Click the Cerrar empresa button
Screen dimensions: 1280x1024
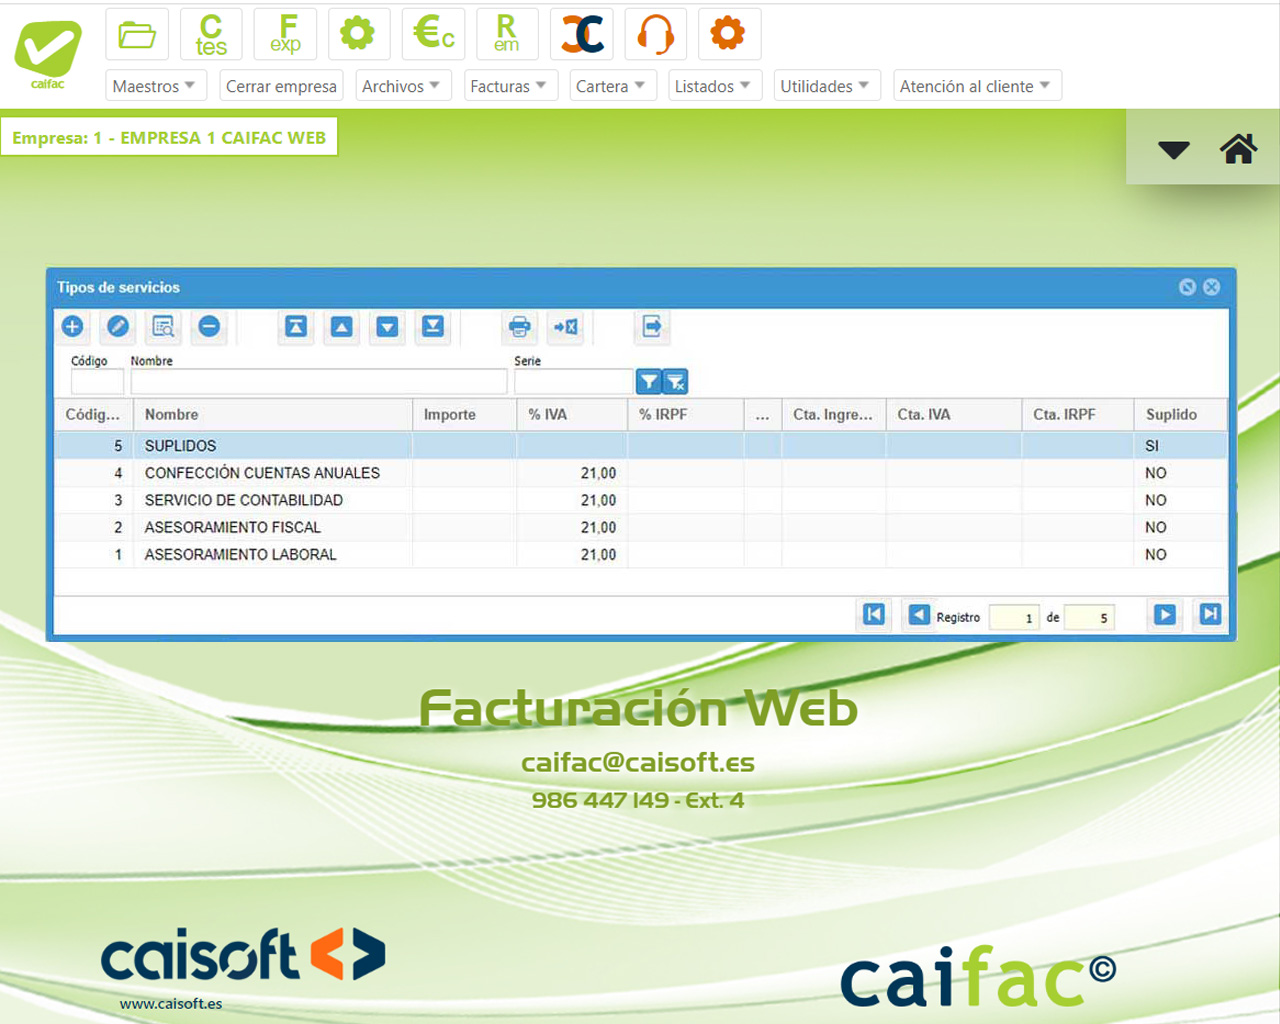point(281,86)
